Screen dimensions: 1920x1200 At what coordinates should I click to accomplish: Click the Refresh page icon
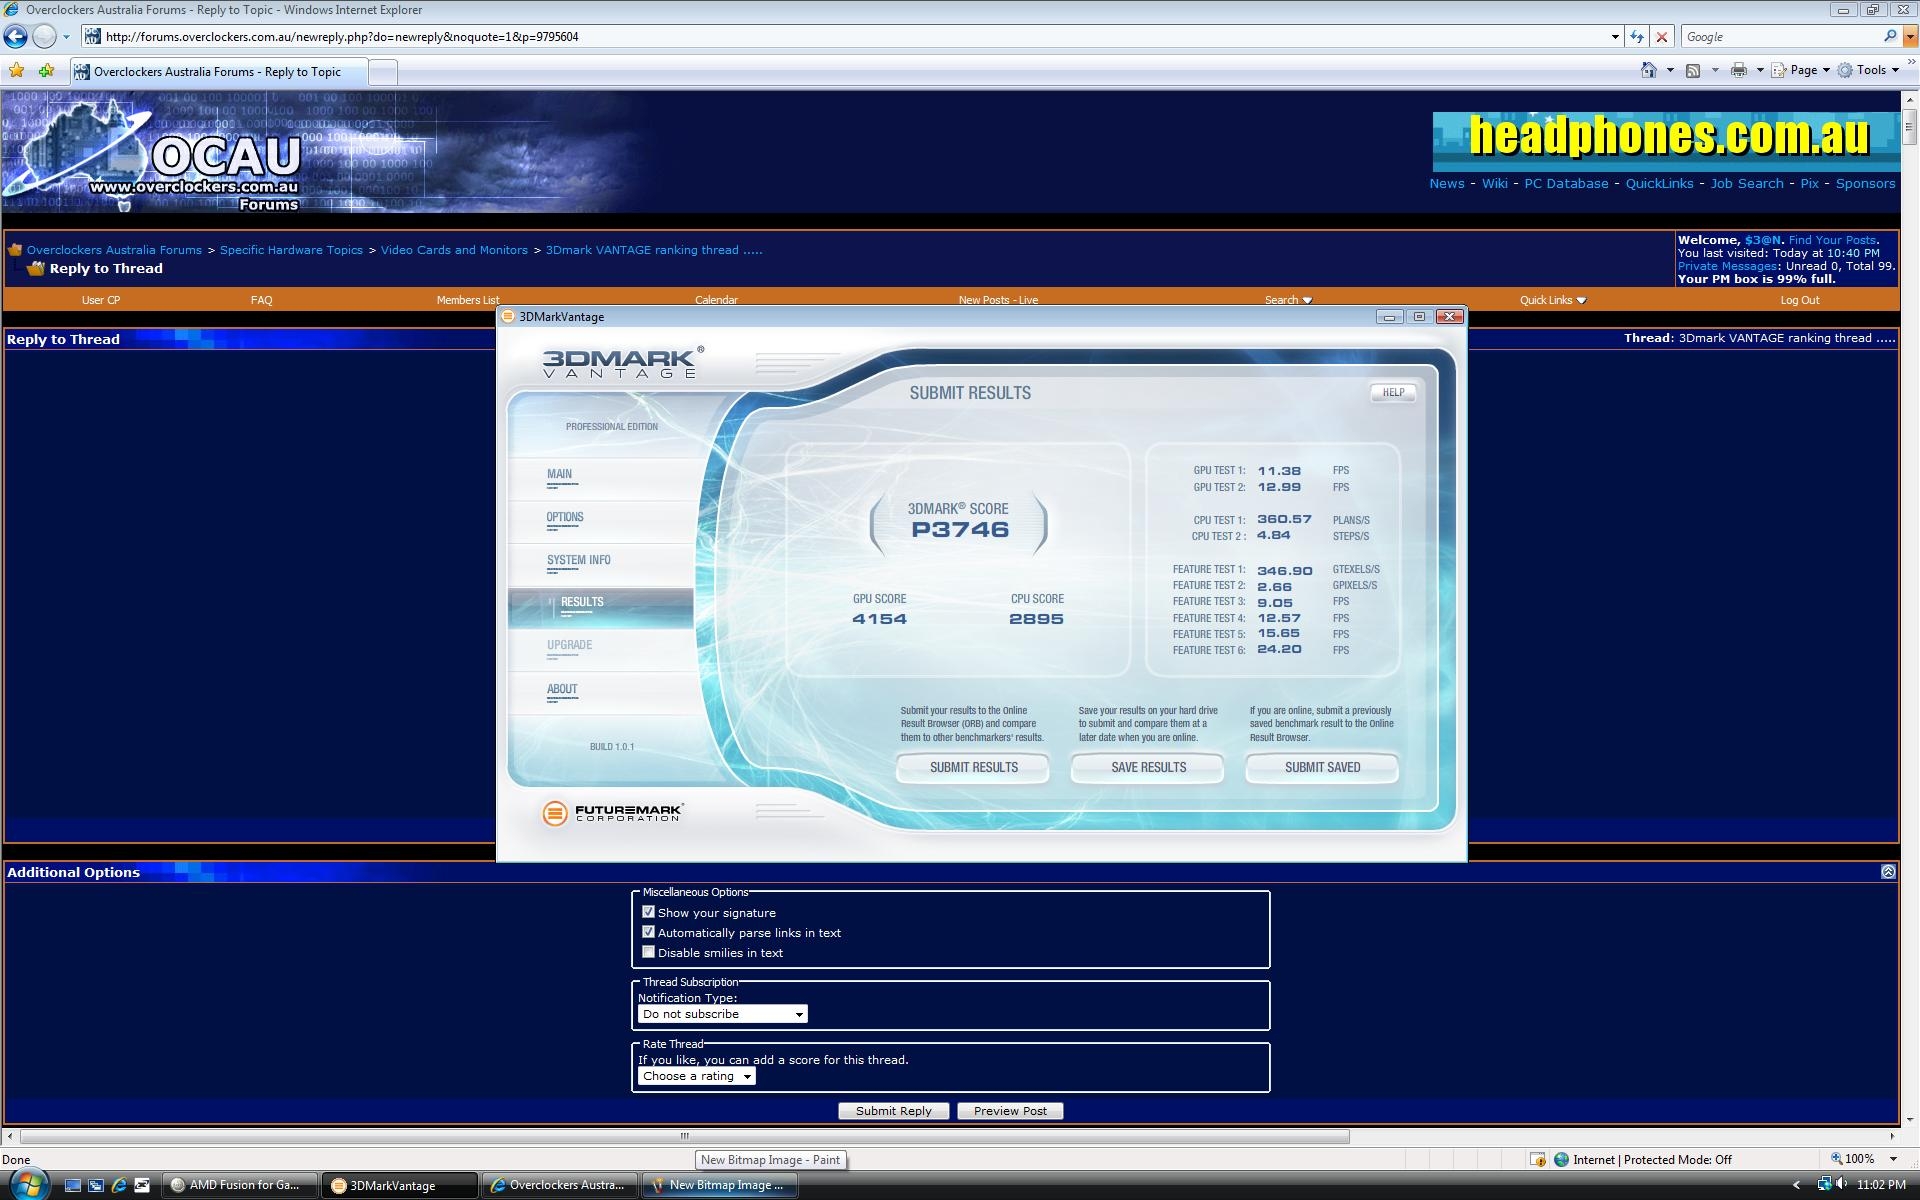click(x=1637, y=37)
